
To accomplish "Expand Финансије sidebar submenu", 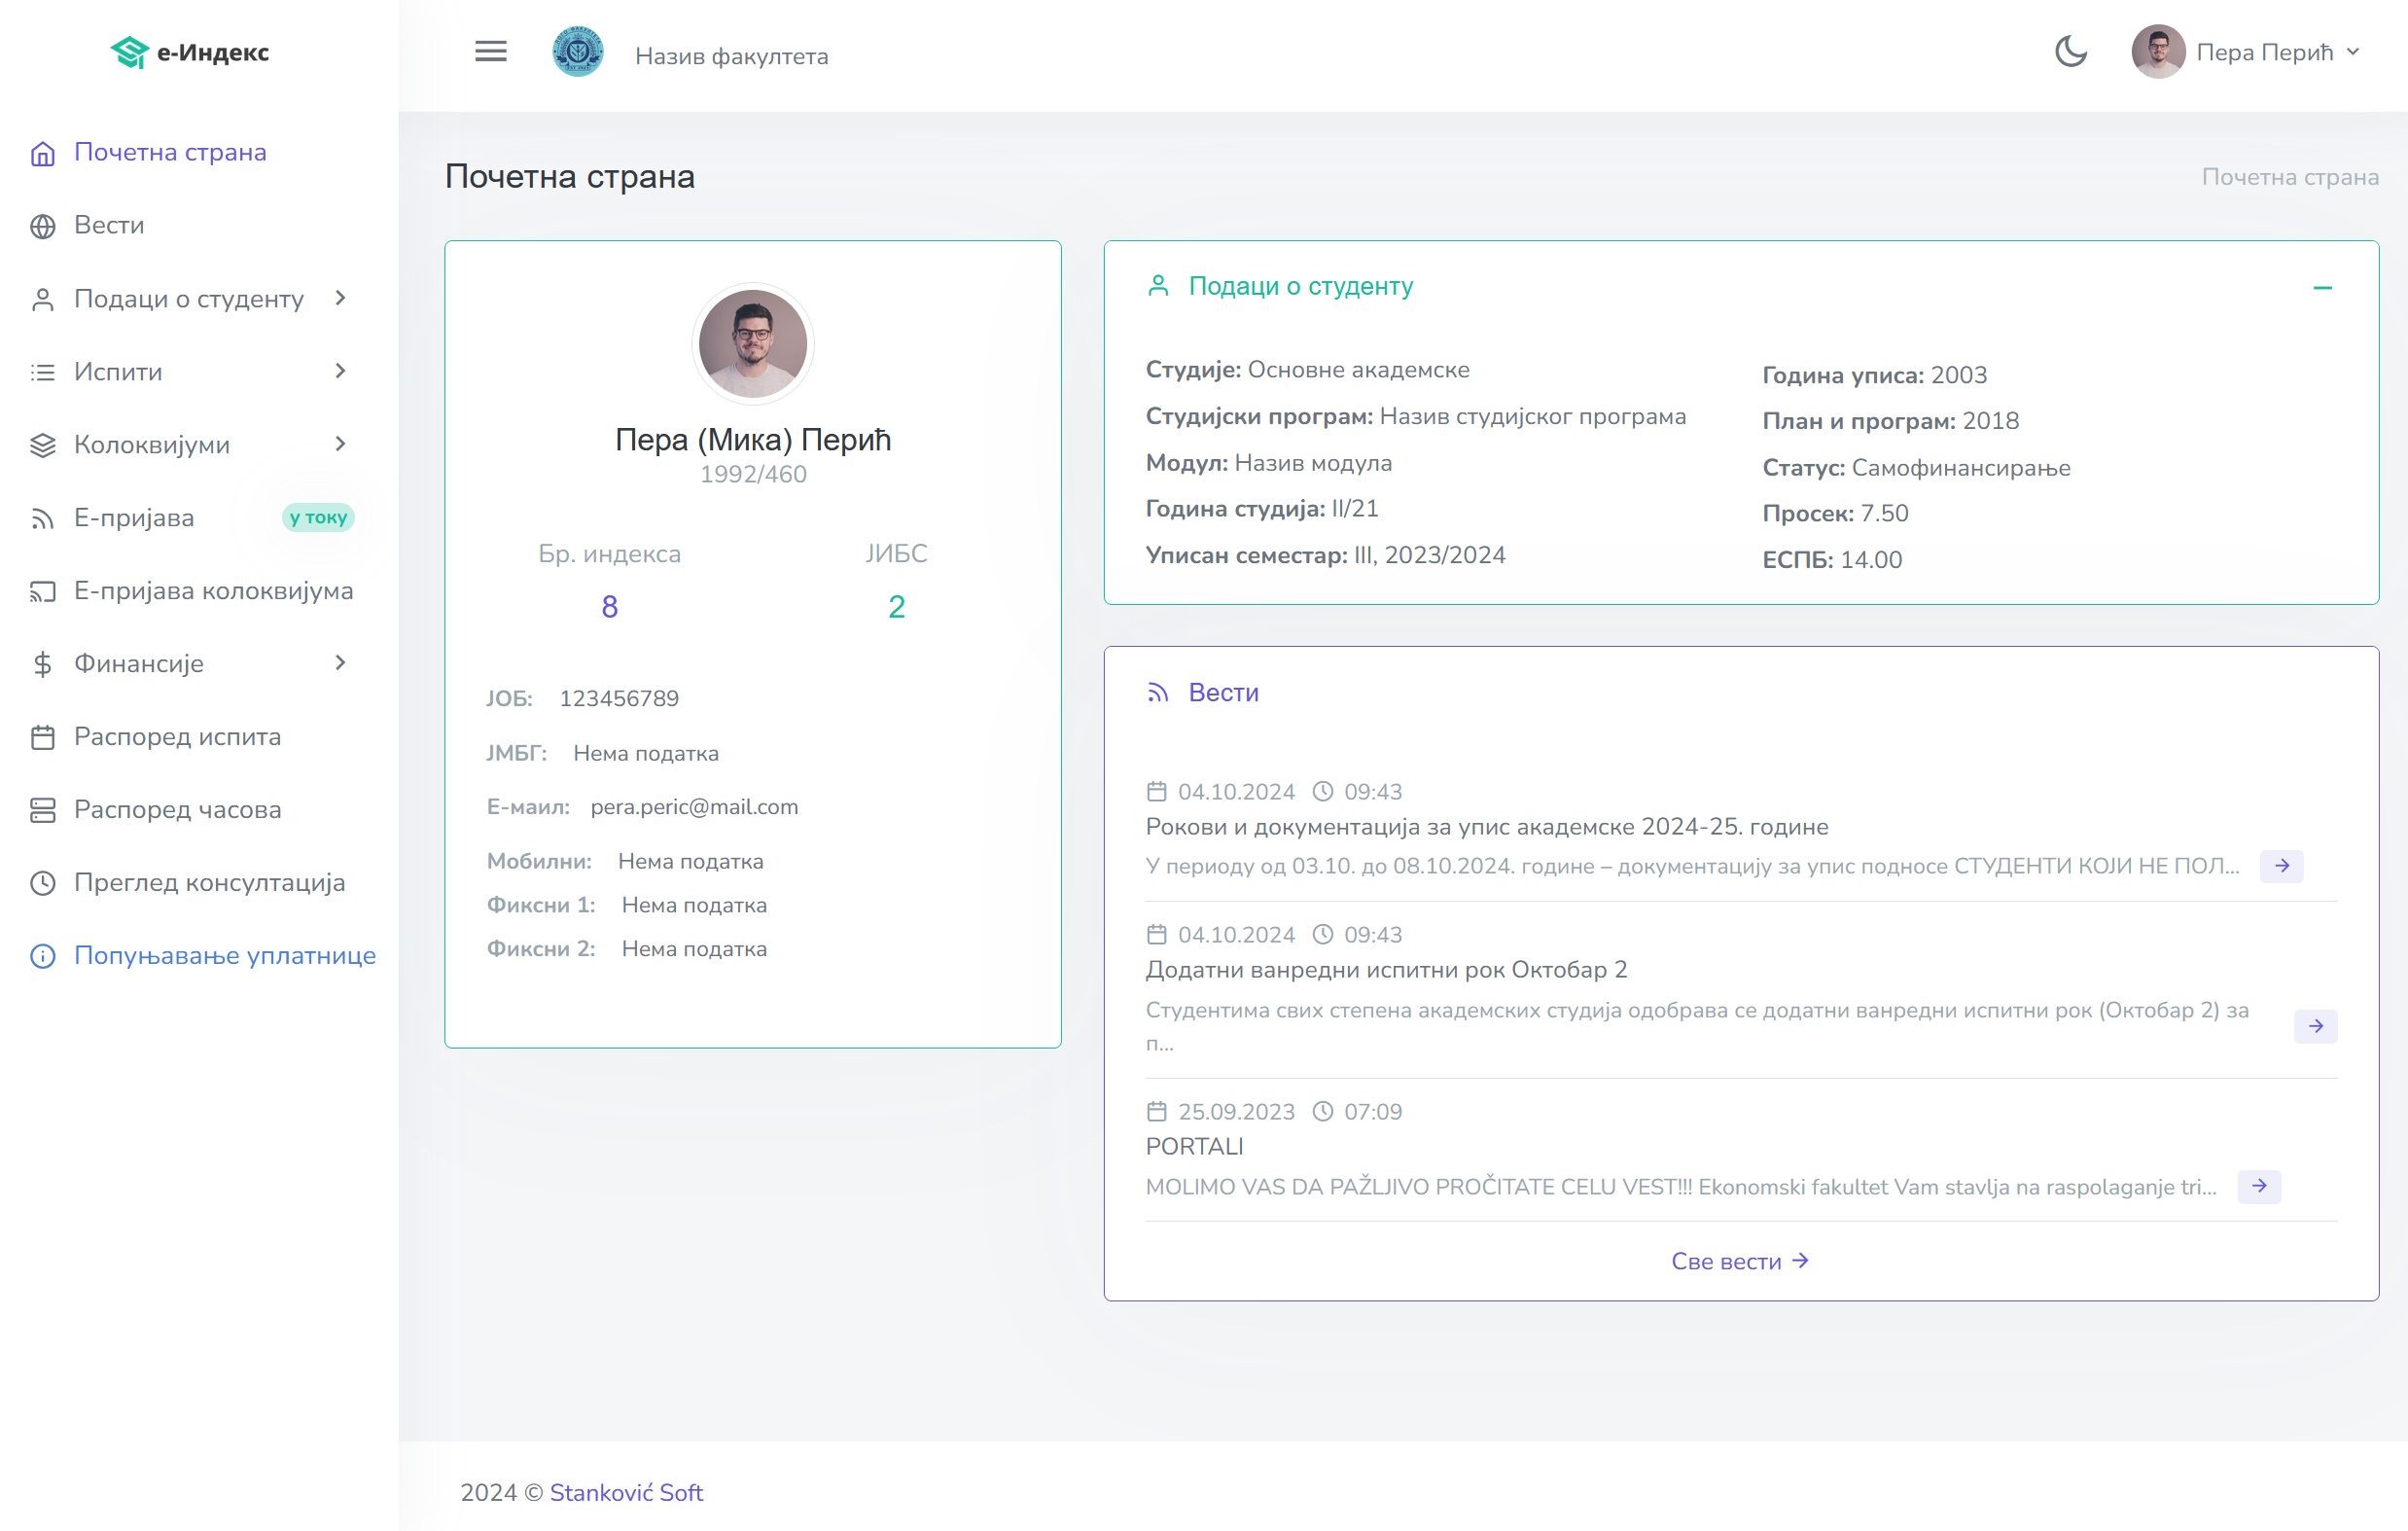I will coord(340,663).
